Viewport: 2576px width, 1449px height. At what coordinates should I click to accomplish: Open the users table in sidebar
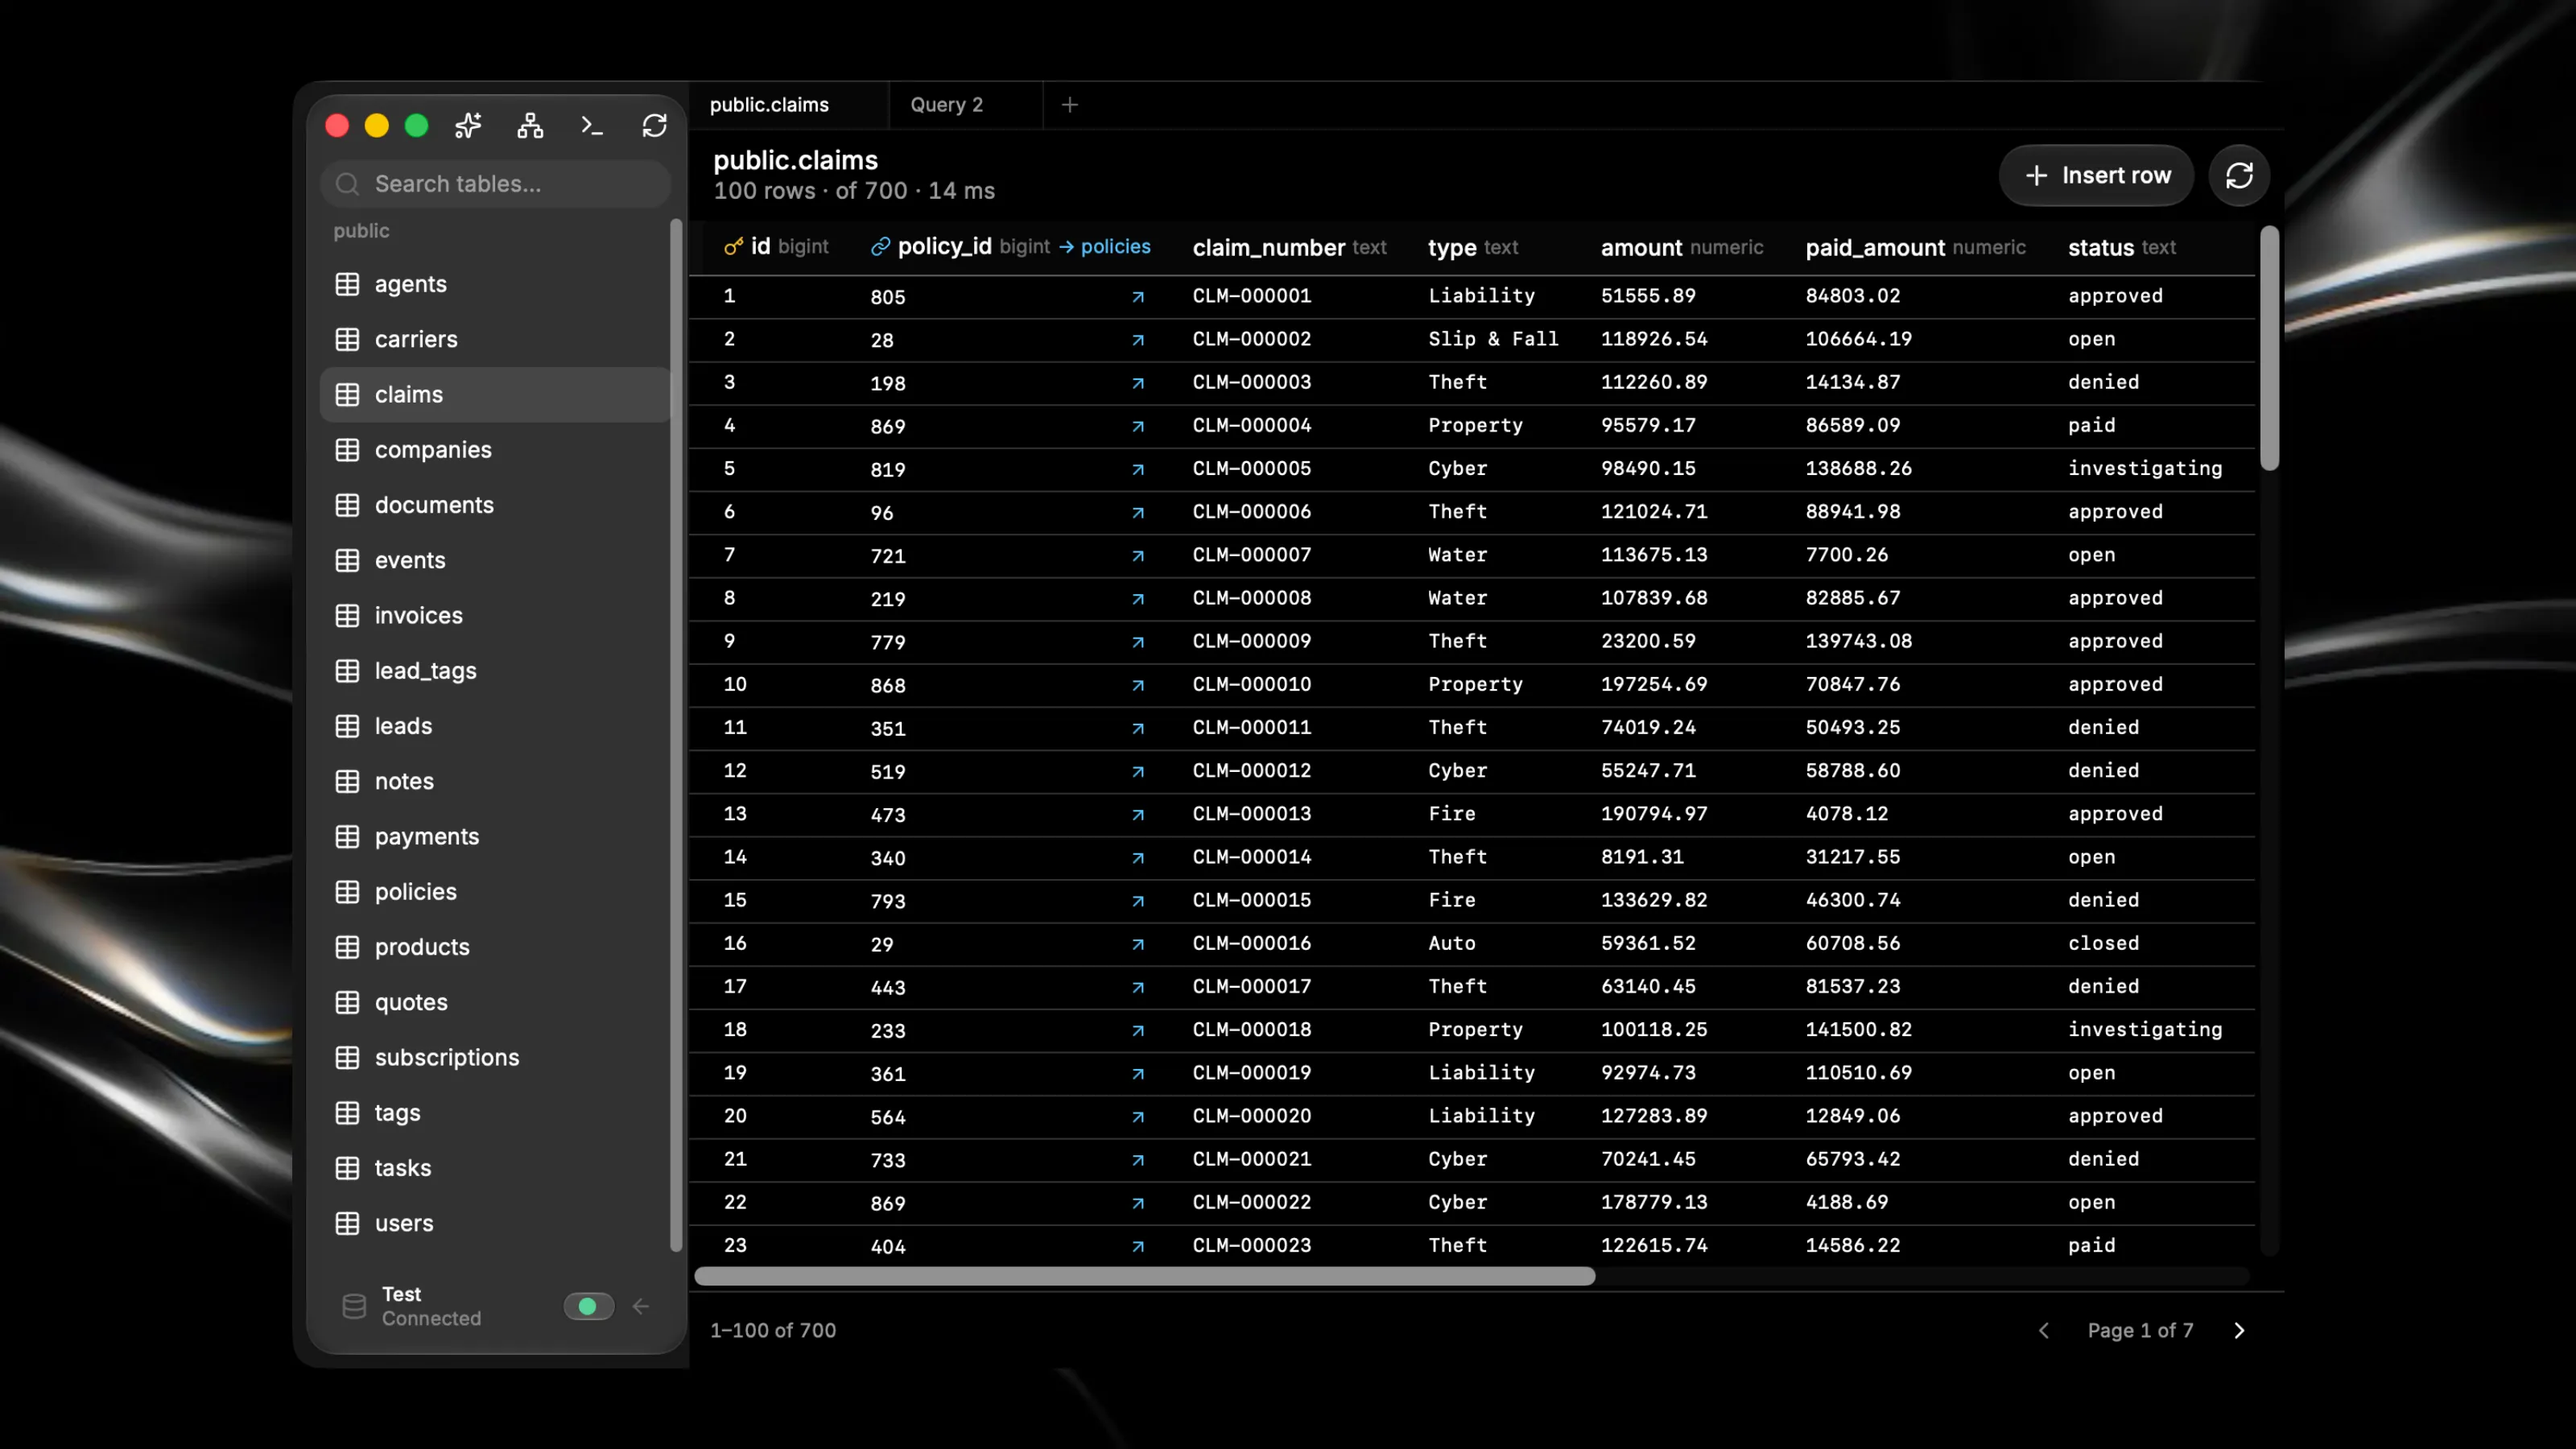click(495, 1224)
